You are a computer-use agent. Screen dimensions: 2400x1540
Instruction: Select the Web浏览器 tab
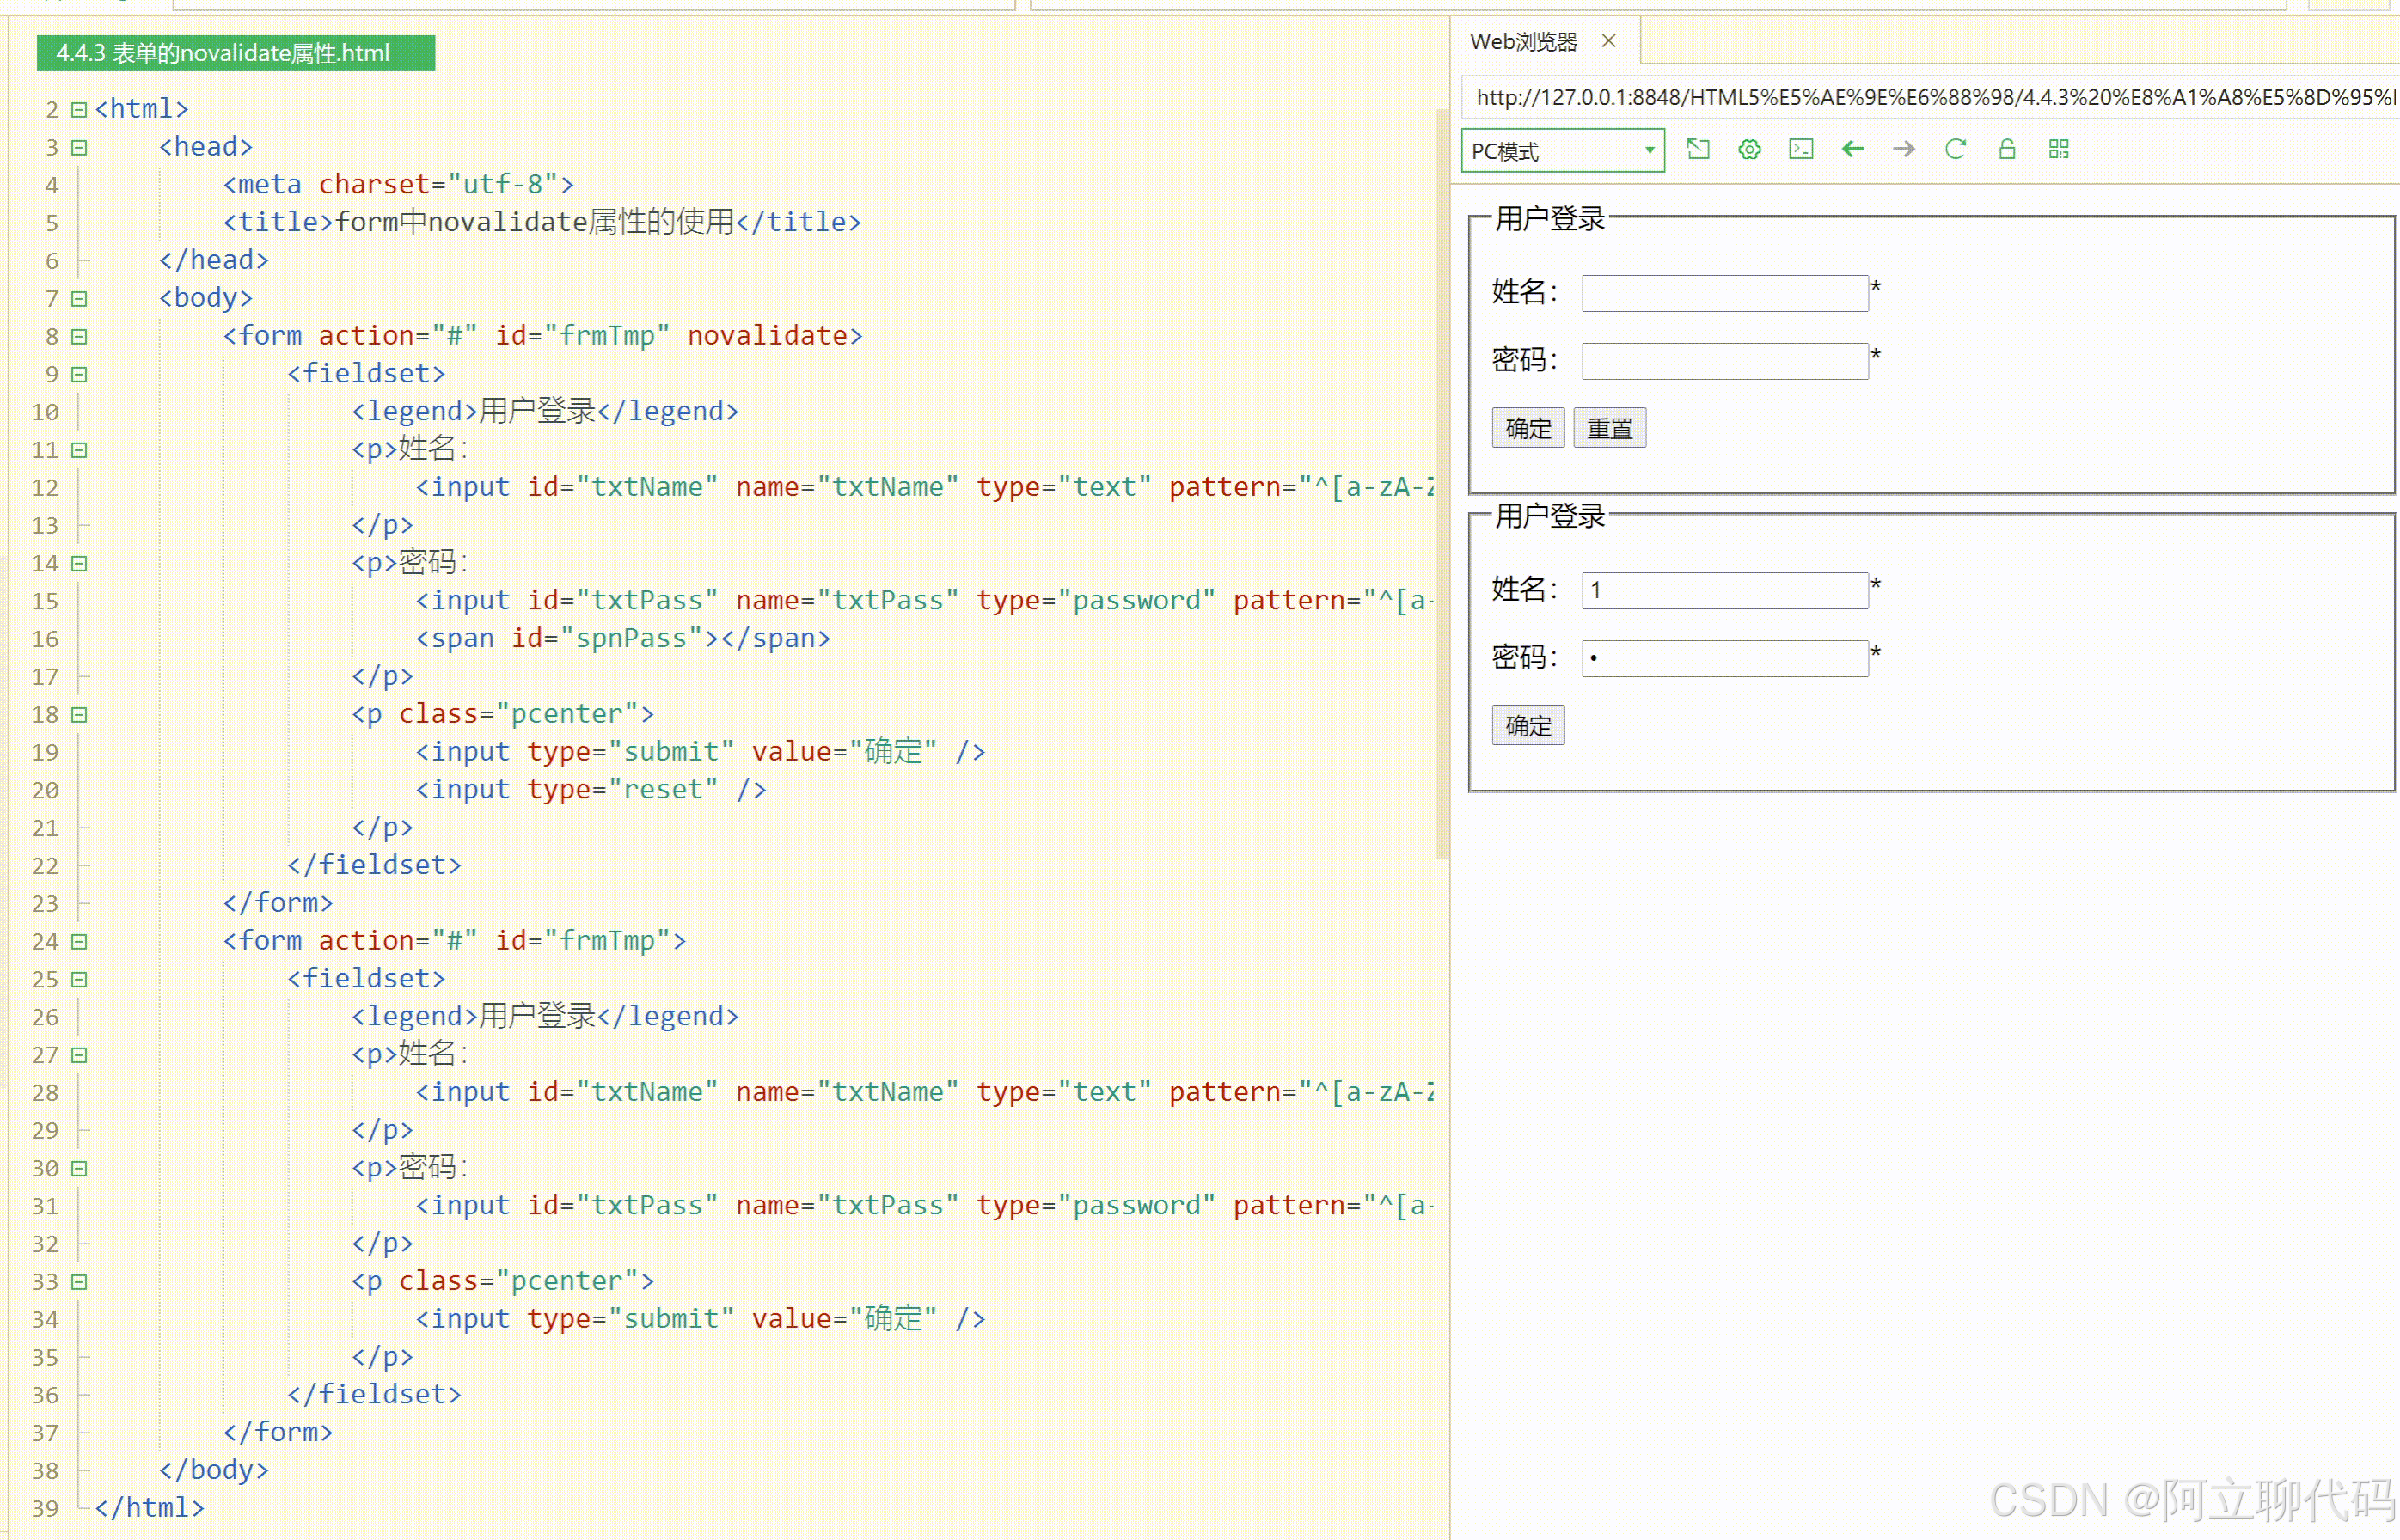click(x=1522, y=42)
